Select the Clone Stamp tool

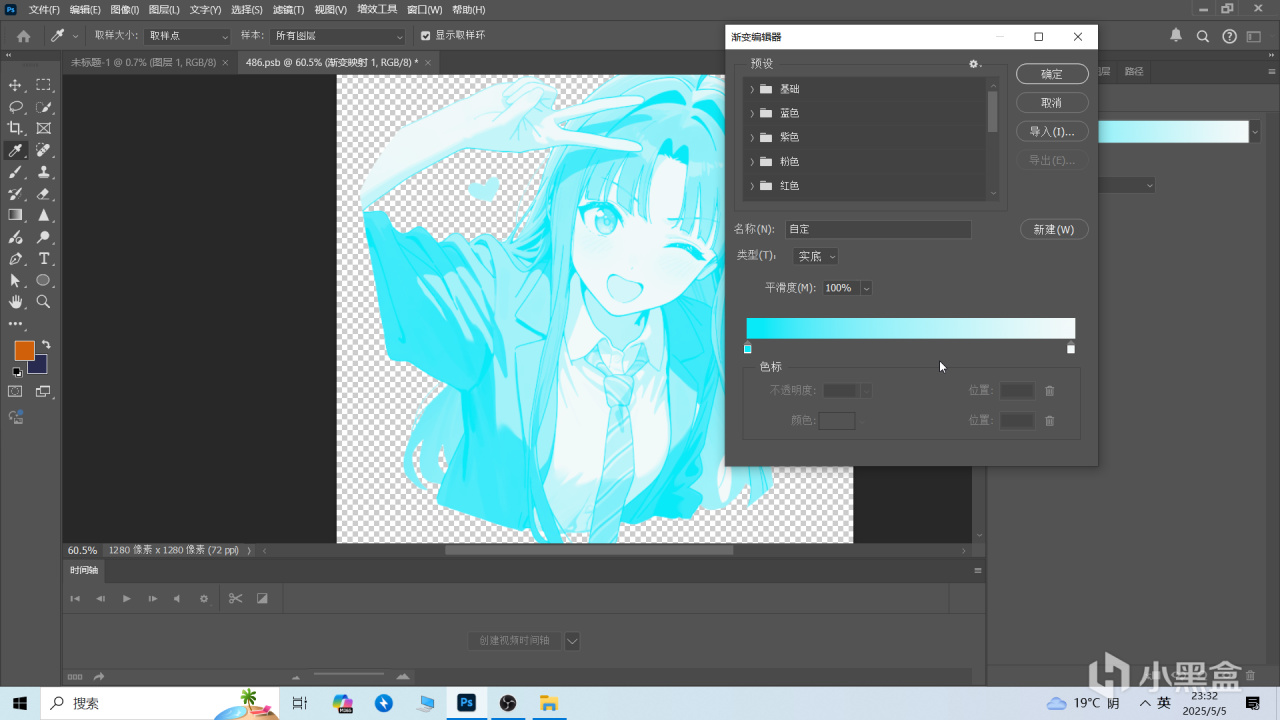(44, 172)
